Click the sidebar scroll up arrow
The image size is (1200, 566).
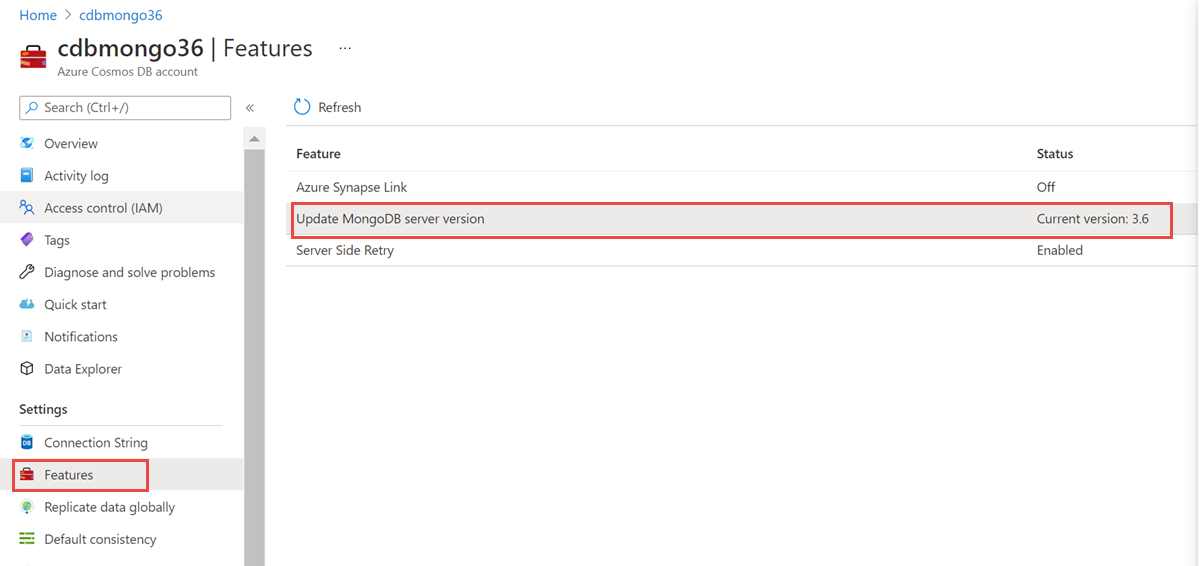point(254,138)
